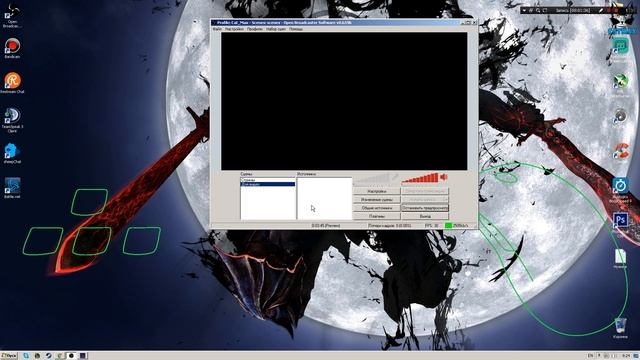Open the Плагины button
640x360 pixels.
377,216
